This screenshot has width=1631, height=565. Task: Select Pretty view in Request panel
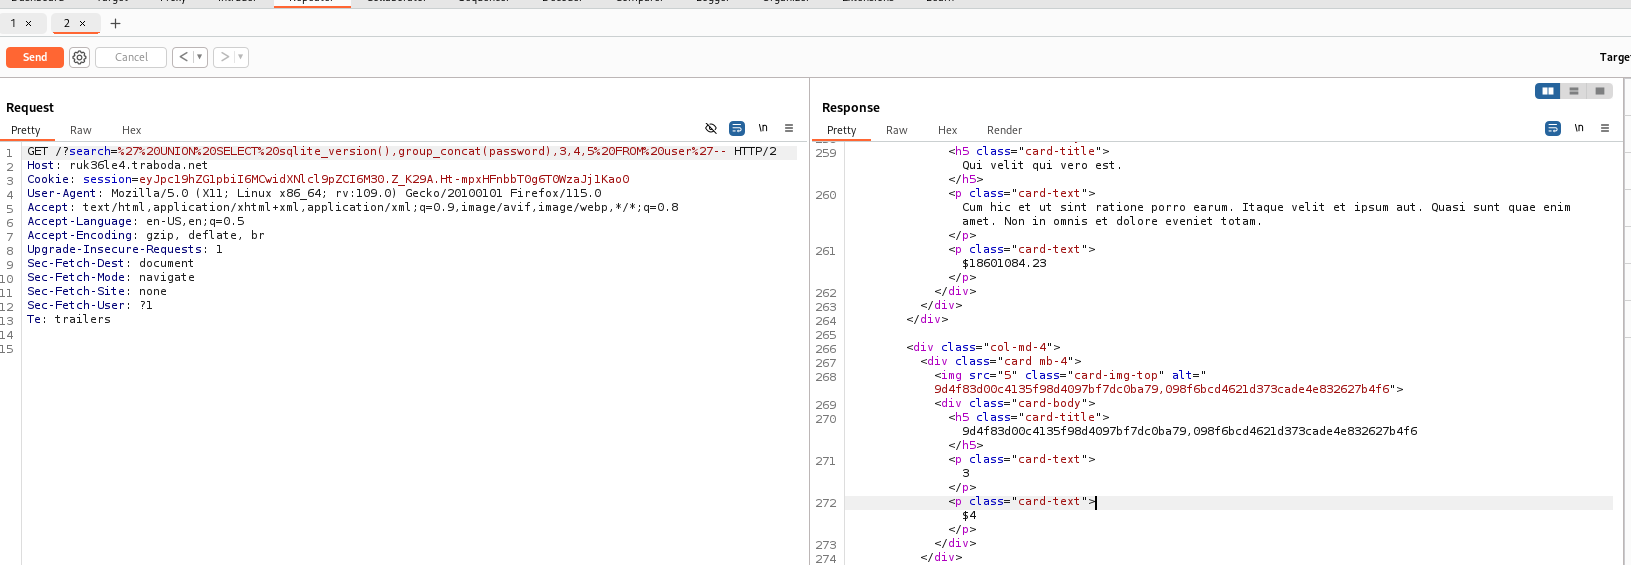[x=26, y=130]
